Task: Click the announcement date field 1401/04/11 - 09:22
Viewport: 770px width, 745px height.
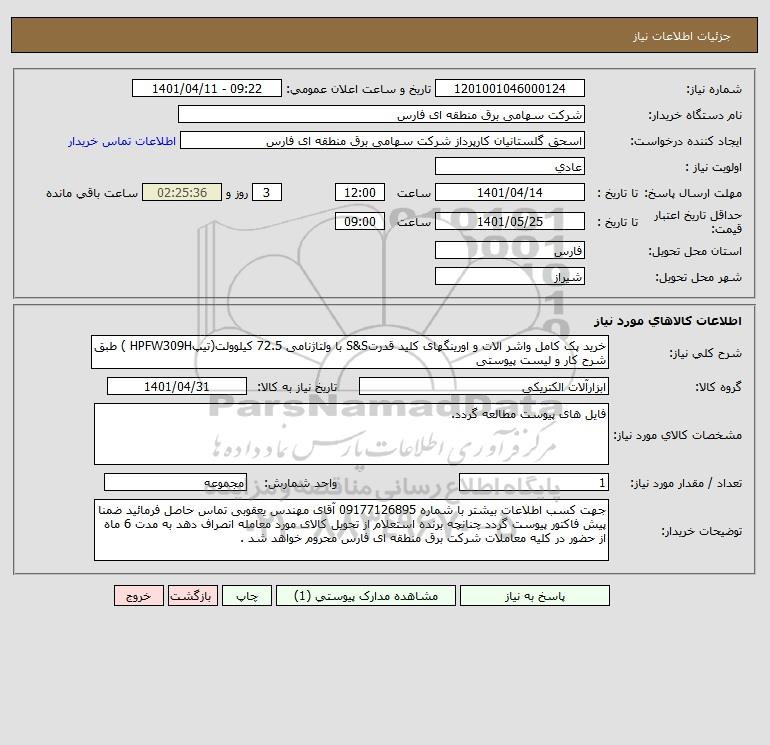Action: point(207,88)
